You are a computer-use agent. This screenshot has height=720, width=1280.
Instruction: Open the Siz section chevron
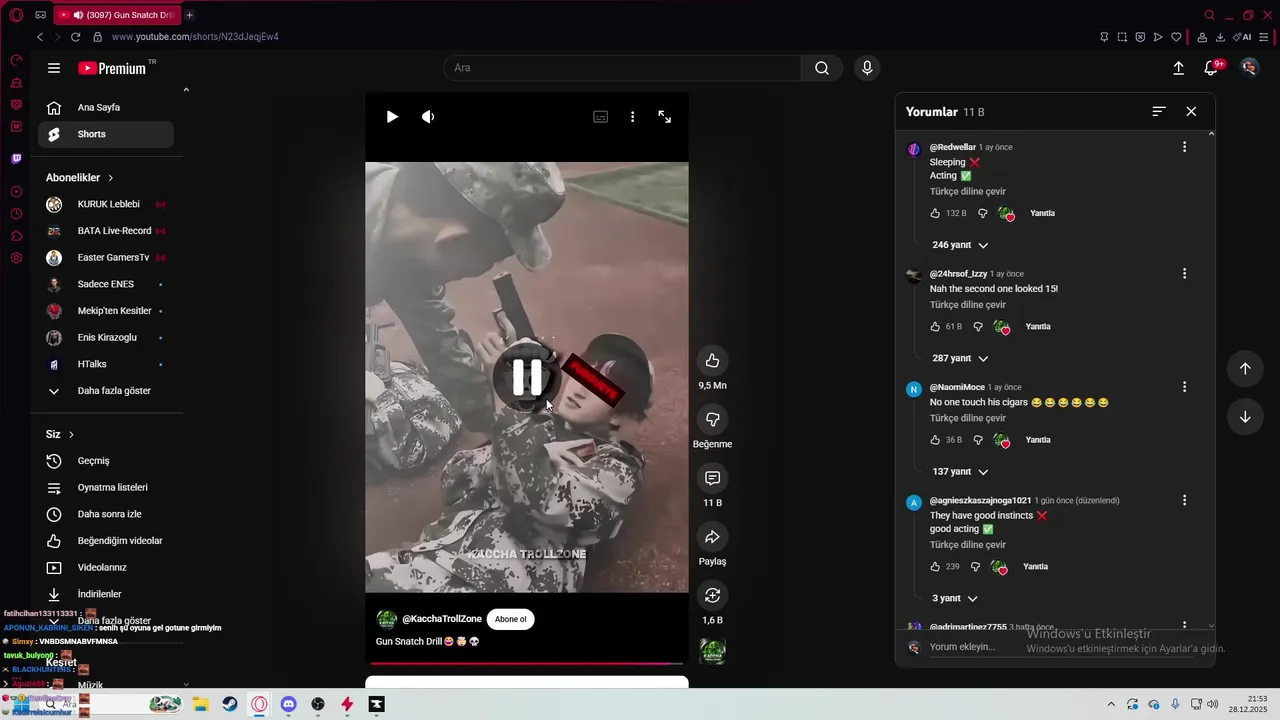tap(71, 435)
